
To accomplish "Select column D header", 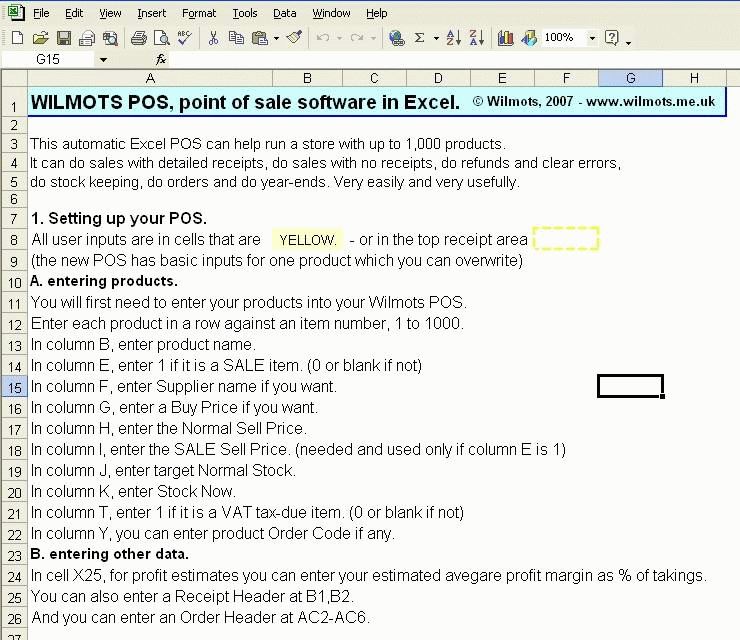I will pyautogui.click(x=438, y=78).
